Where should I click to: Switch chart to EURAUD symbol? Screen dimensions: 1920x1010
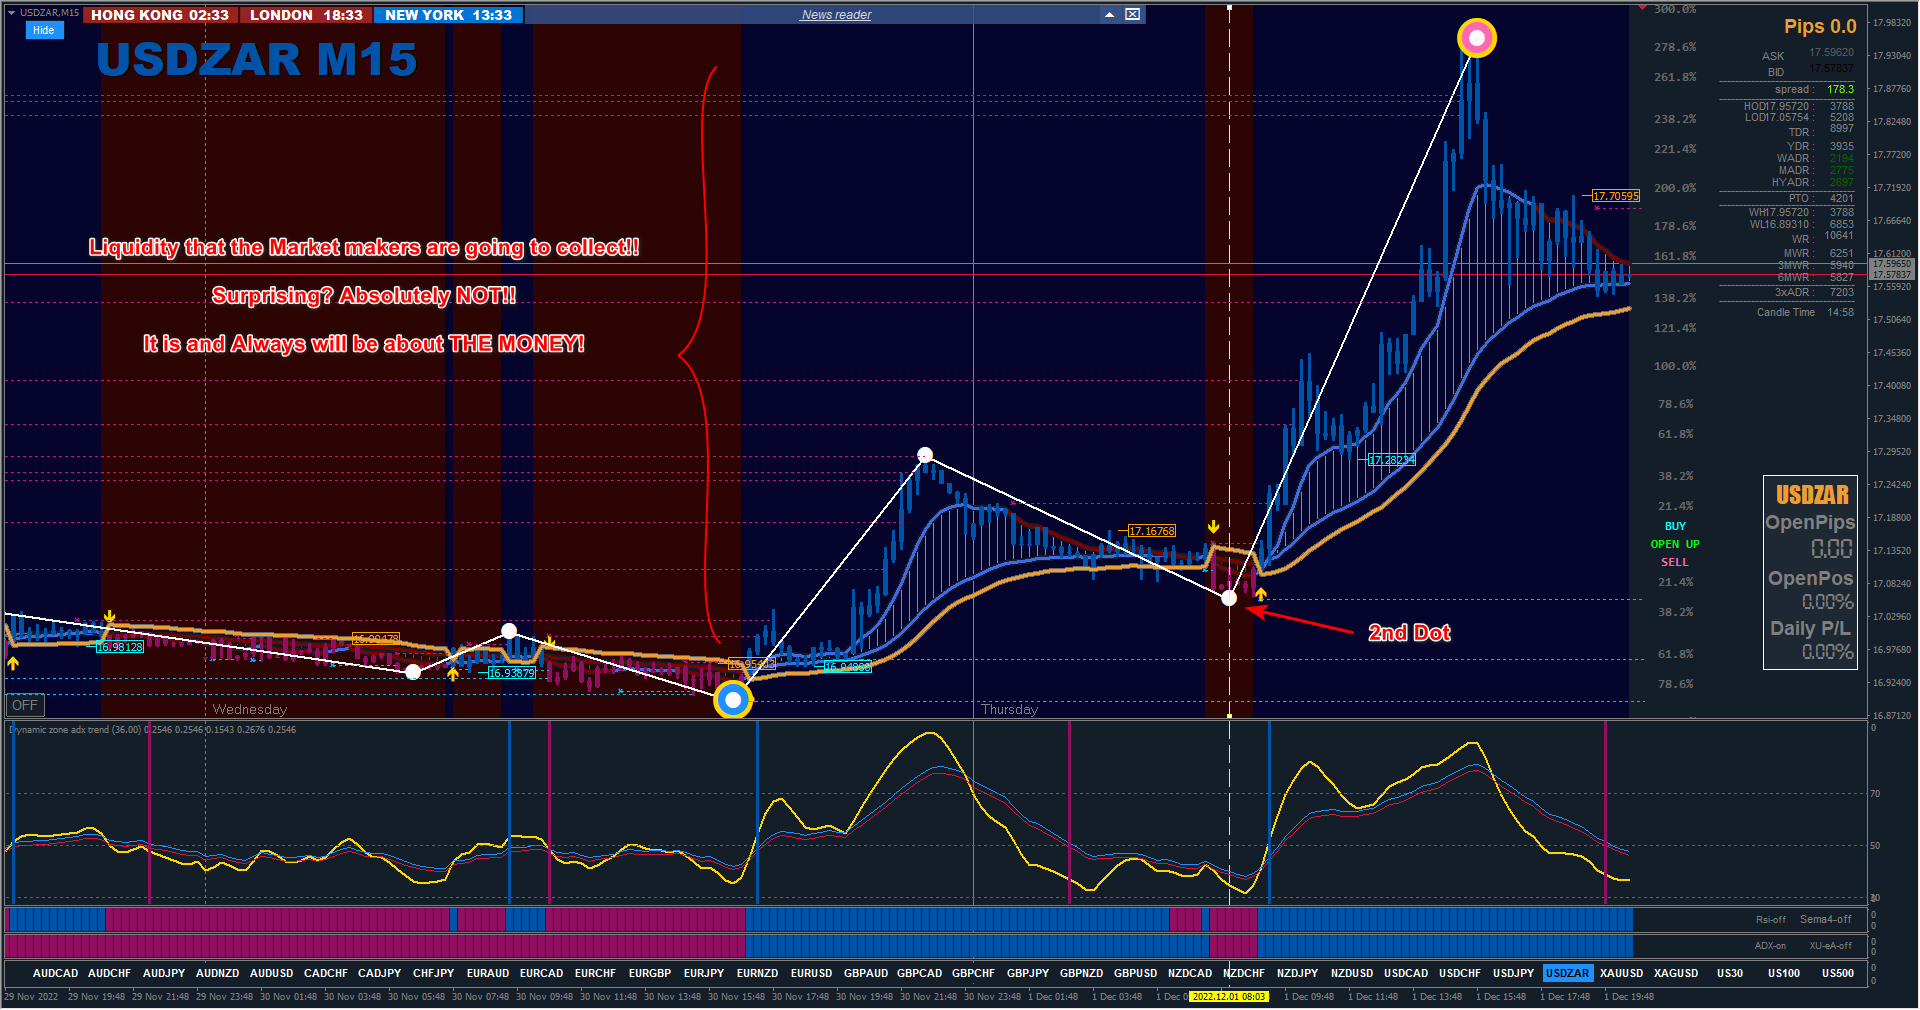(x=488, y=973)
